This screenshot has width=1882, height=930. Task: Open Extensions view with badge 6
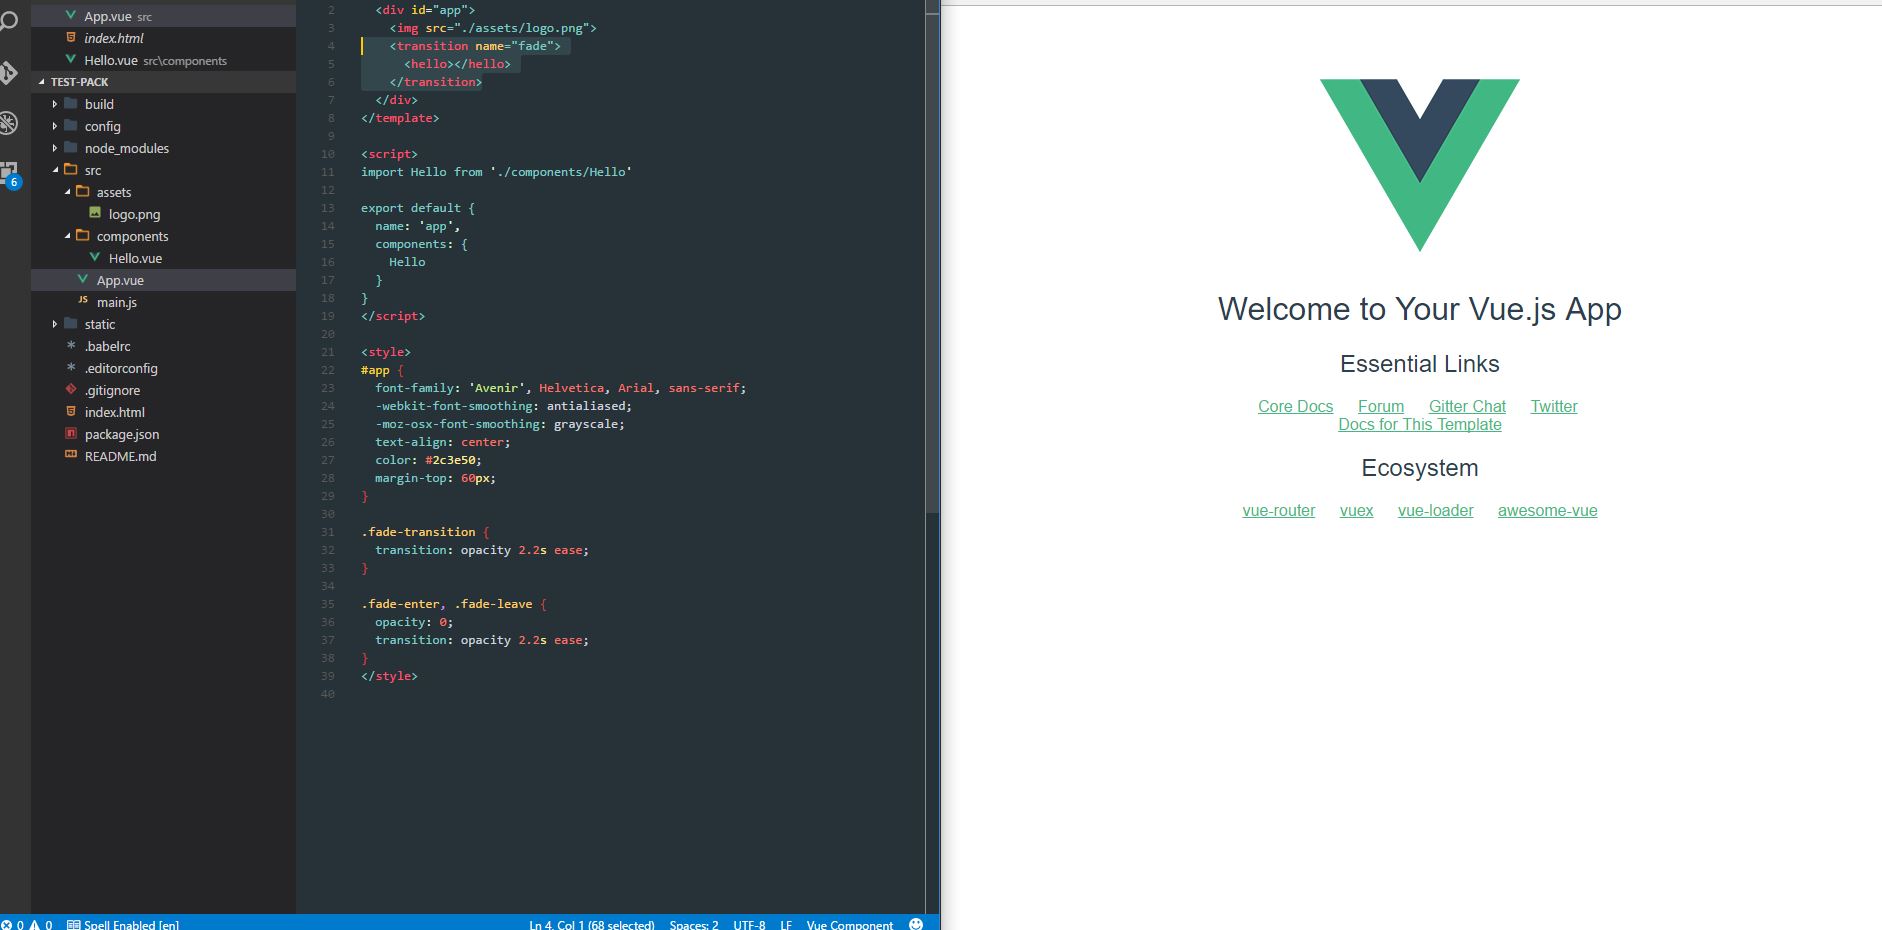pyautogui.click(x=10, y=174)
